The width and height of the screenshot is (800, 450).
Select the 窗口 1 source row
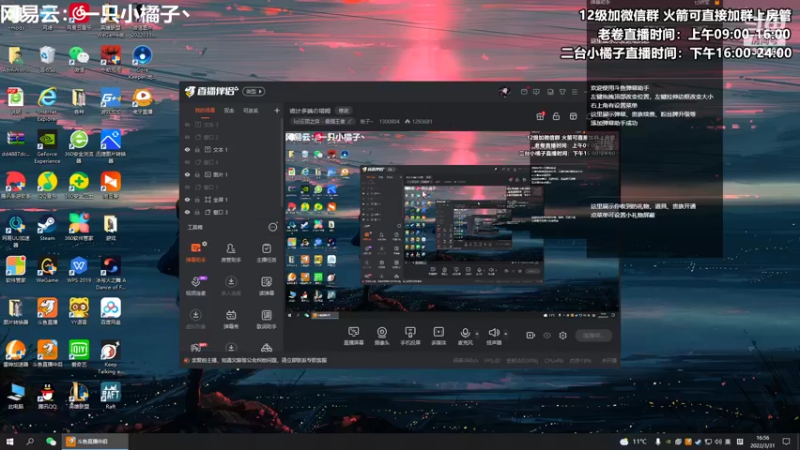tap(230, 187)
